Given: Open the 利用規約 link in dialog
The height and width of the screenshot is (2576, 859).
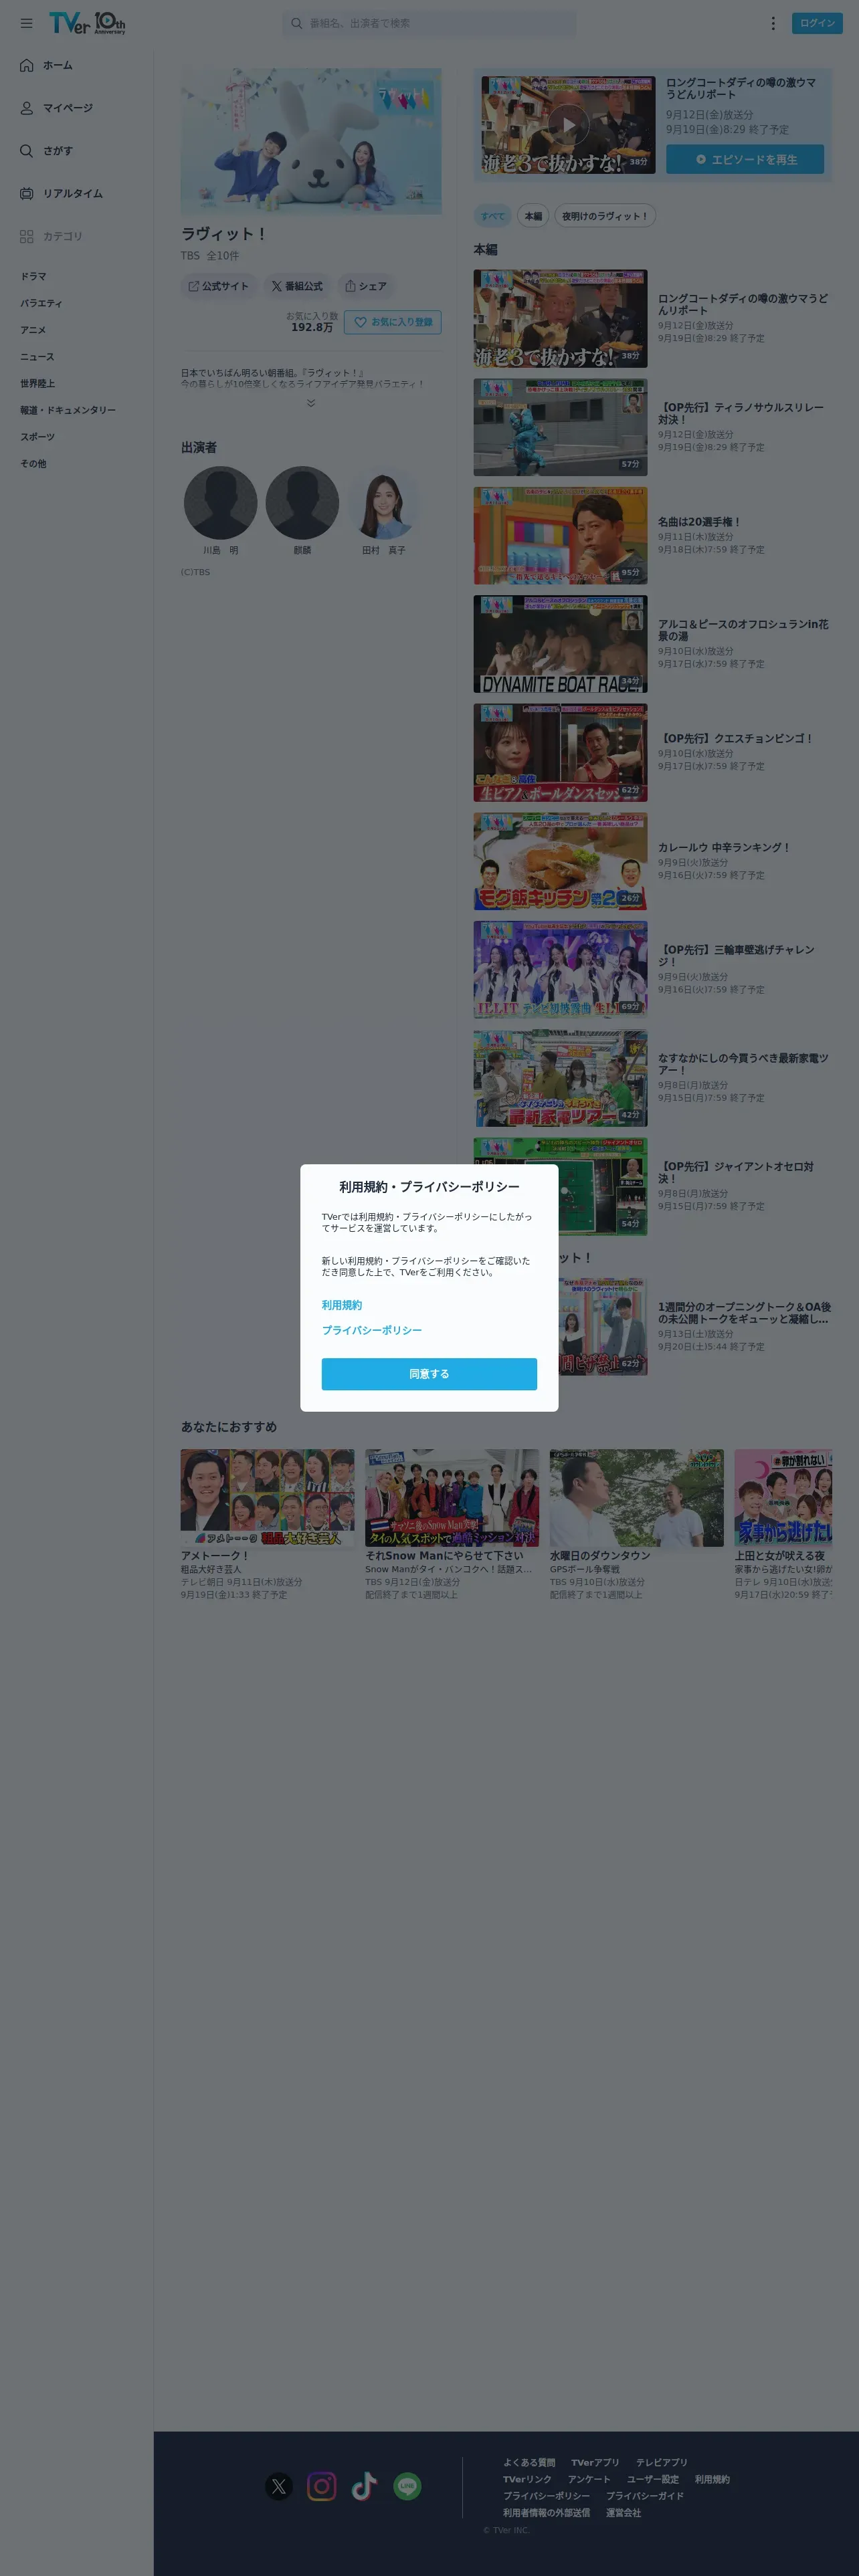Looking at the screenshot, I should (x=342, y=1305).
